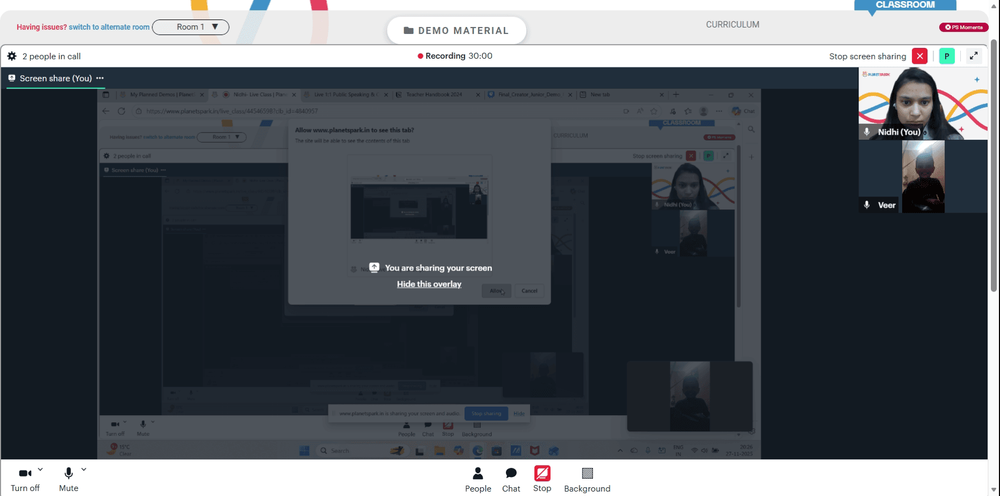Expand camera options chevron
Image resolution: width=1000 pixels, height=496 pixels.
coord(40,470)
